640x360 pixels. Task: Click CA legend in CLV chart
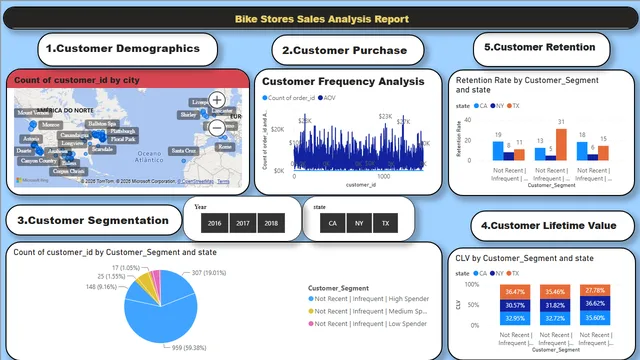pyautogui.click(x=480, y=273)
